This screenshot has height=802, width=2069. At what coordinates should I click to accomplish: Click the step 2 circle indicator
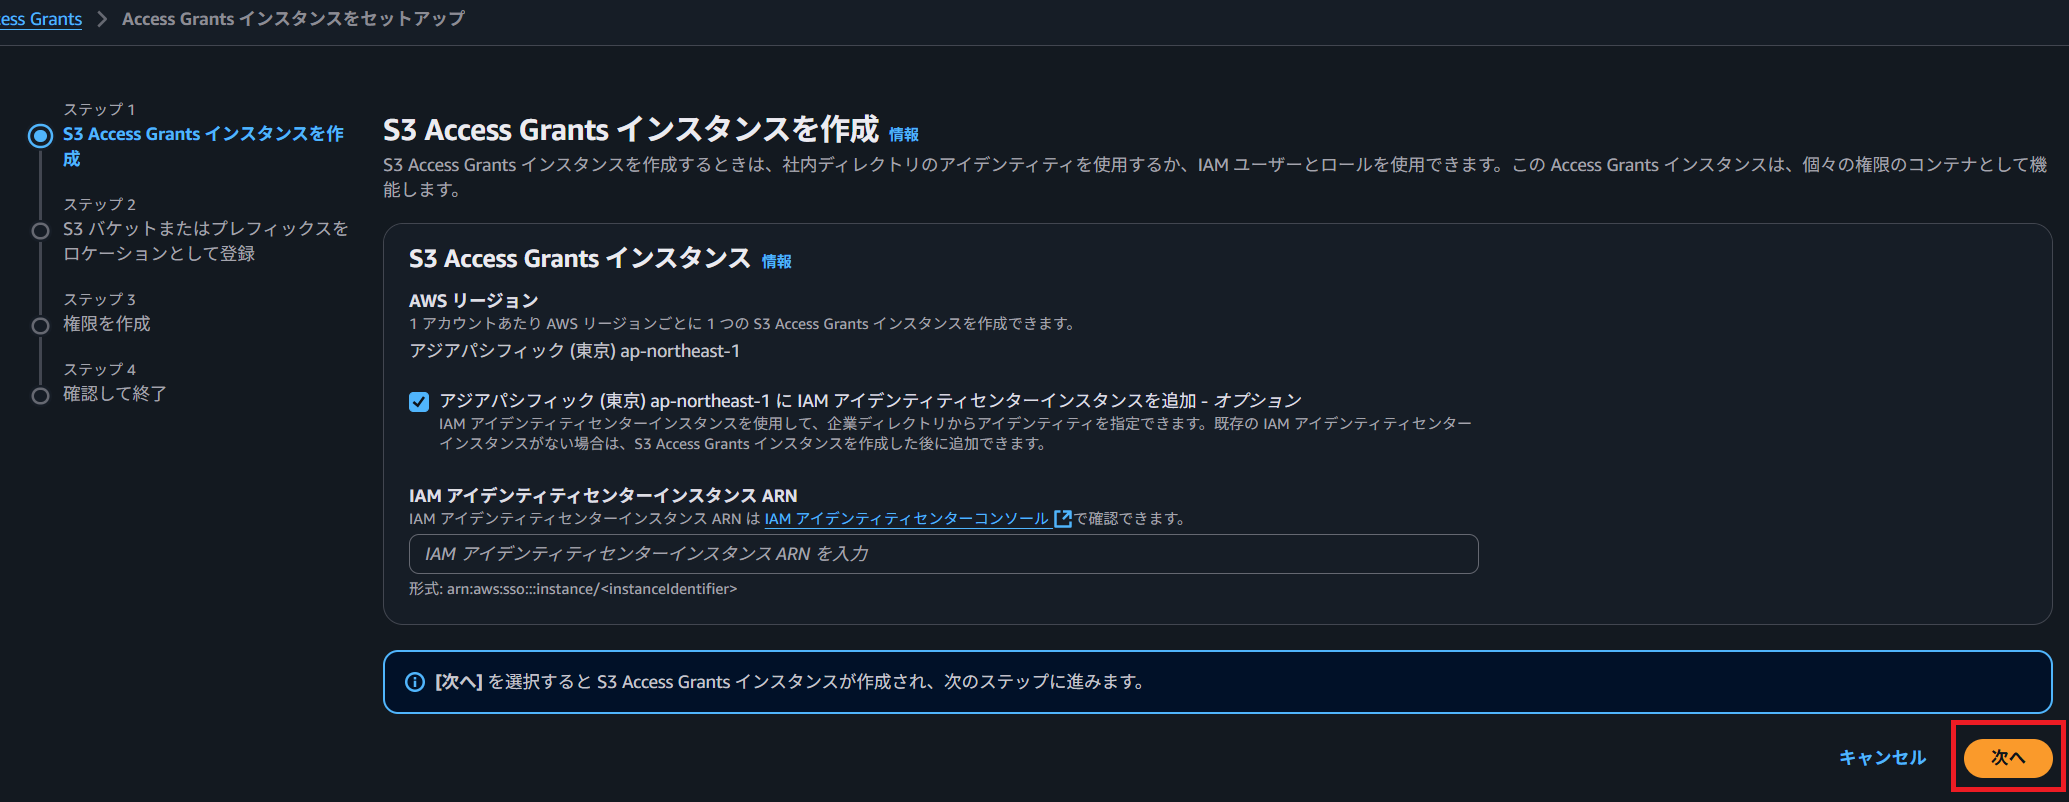pos(40,231)
